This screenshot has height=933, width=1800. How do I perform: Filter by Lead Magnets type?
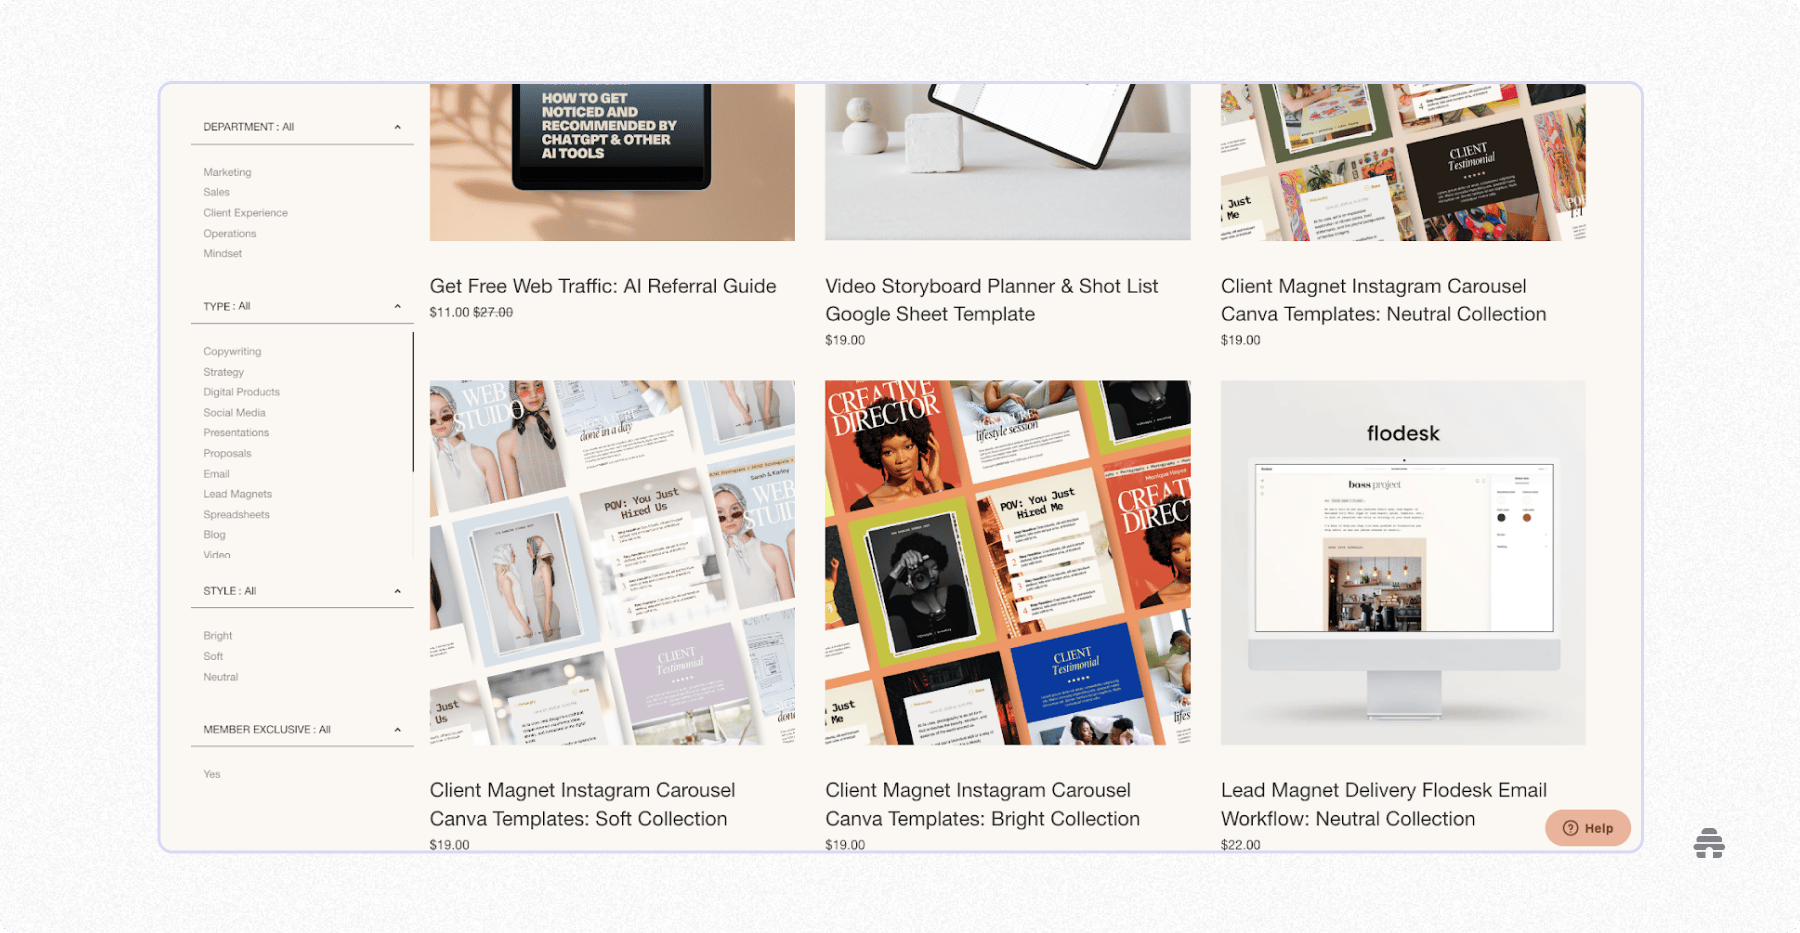237,493
